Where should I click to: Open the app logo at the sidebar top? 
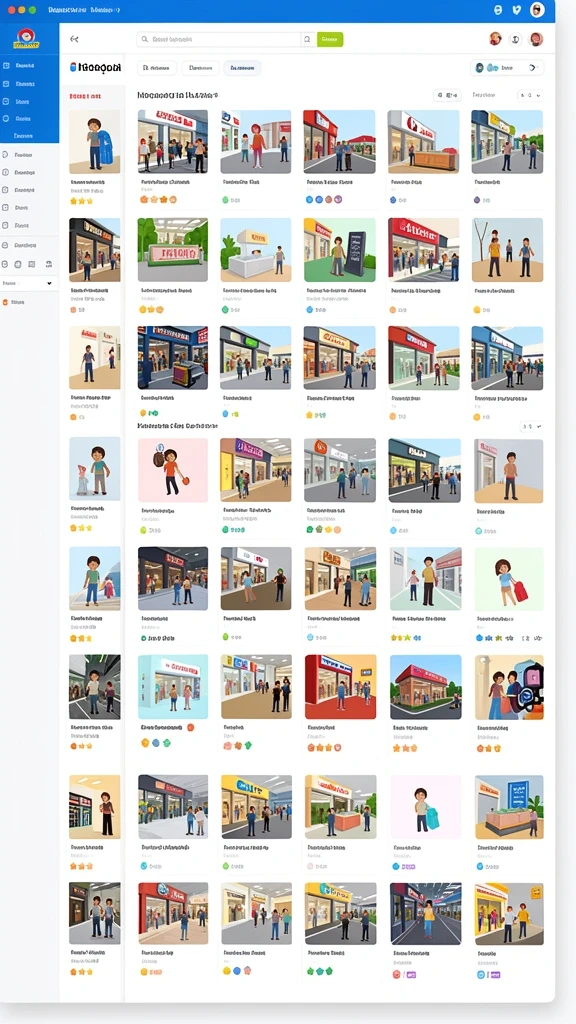(26, 39)
